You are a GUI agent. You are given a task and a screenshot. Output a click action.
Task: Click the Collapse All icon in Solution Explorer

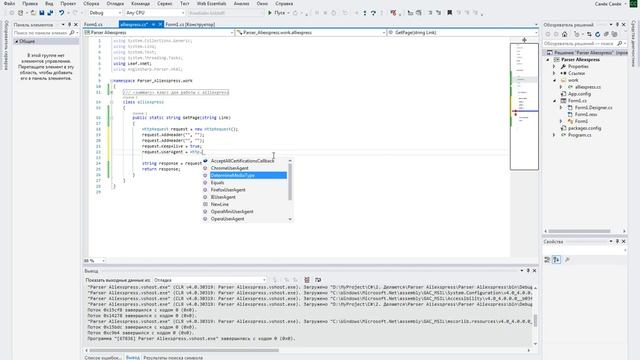(x=606, y=34)
